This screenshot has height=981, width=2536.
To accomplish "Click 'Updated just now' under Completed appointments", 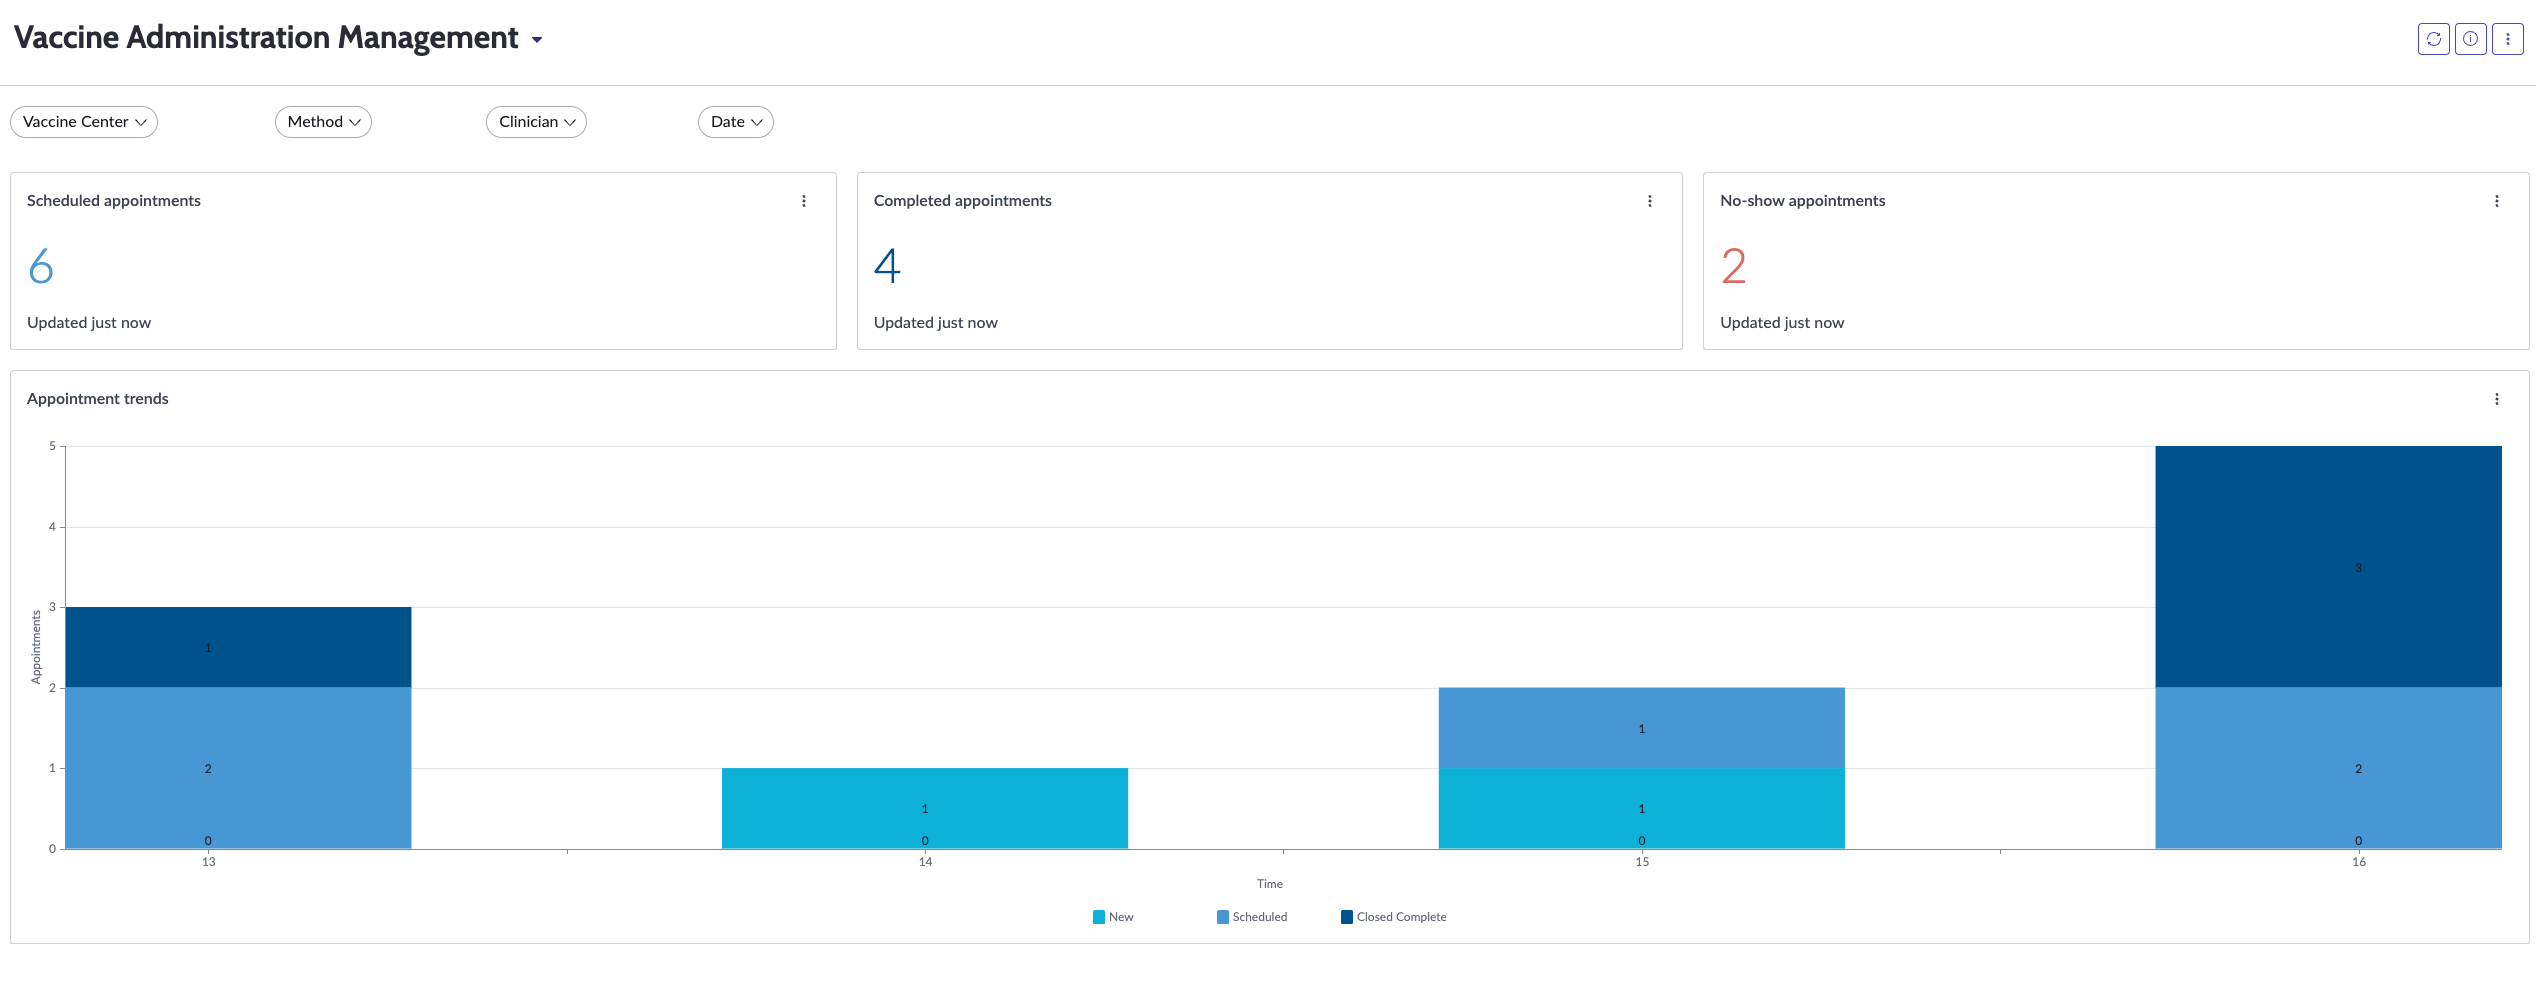I will (x=936, y=323).
